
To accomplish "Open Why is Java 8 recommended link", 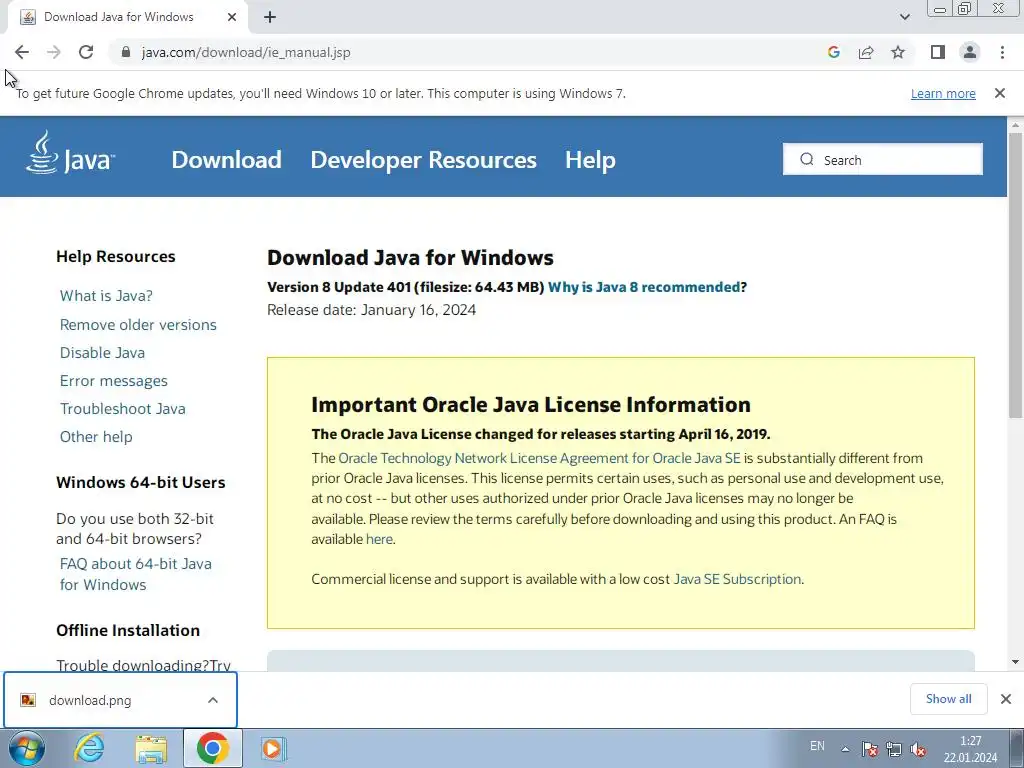I will [x=647, y=287].
